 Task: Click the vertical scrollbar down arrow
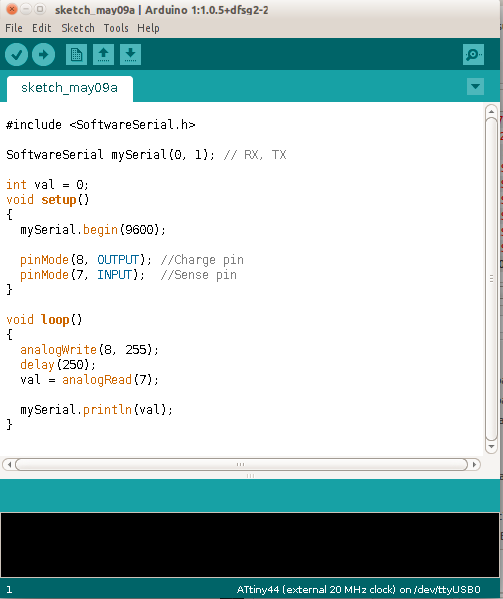point(491,447)
